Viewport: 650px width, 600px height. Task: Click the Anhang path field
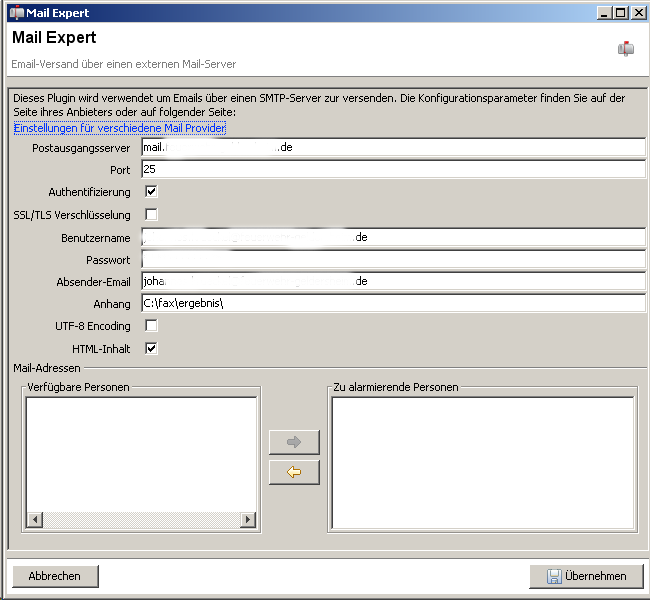point(393,304)
